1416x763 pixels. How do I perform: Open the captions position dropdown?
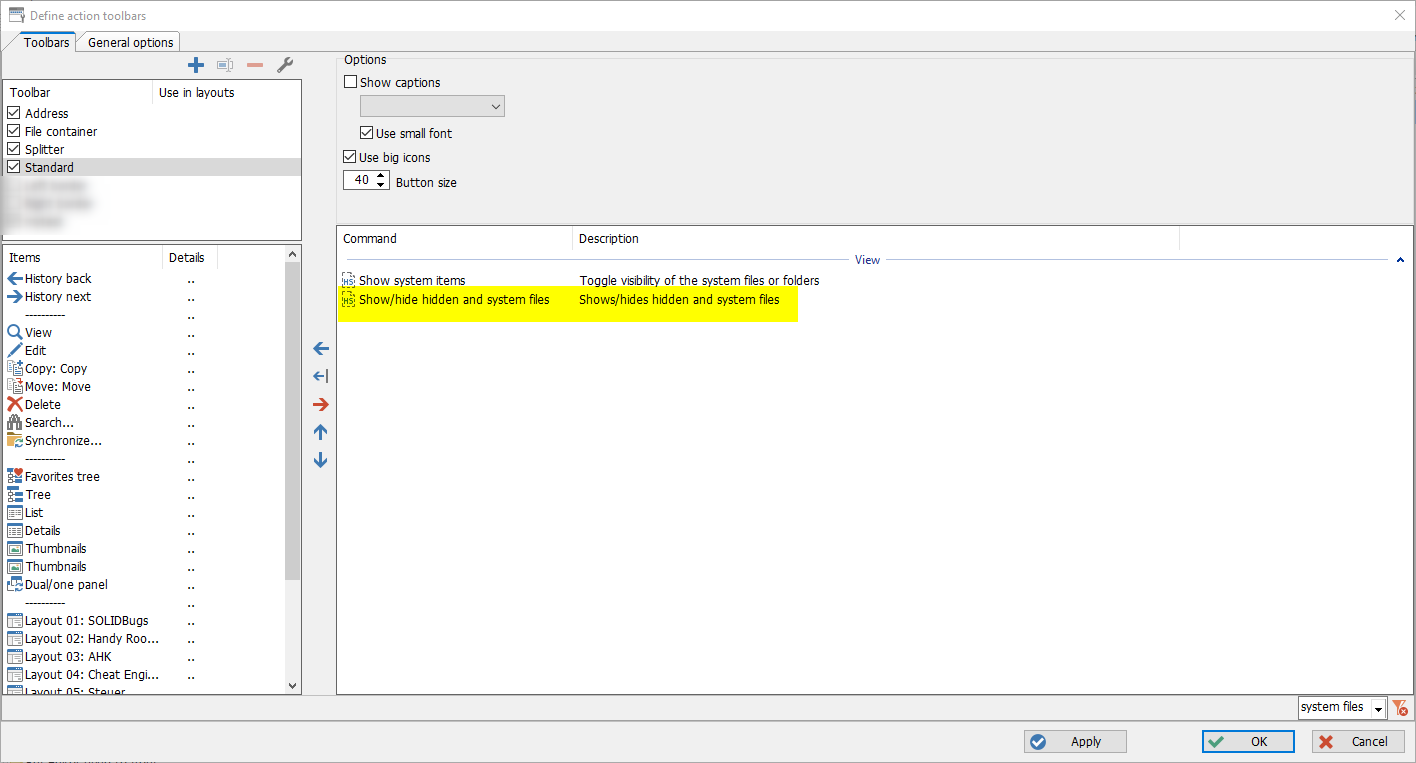(x=432, y=106)
